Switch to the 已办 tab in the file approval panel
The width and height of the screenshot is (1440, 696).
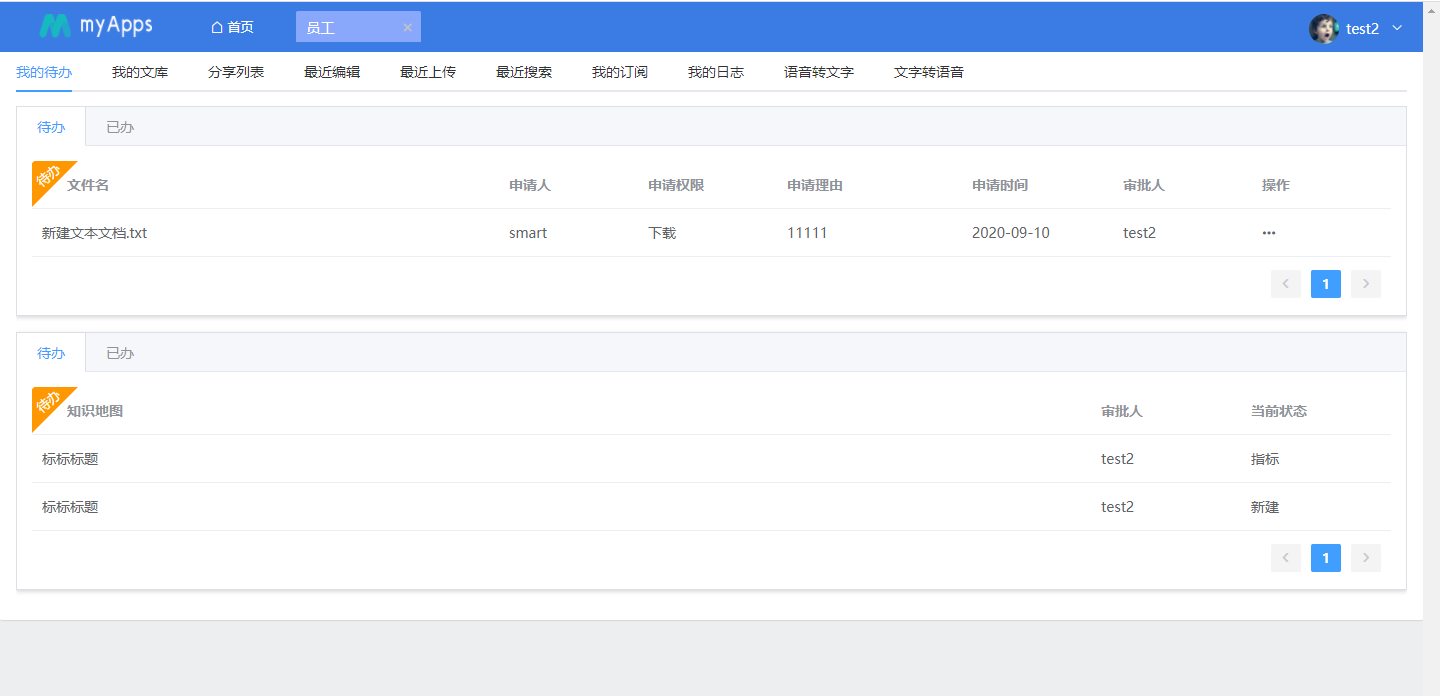118,127
